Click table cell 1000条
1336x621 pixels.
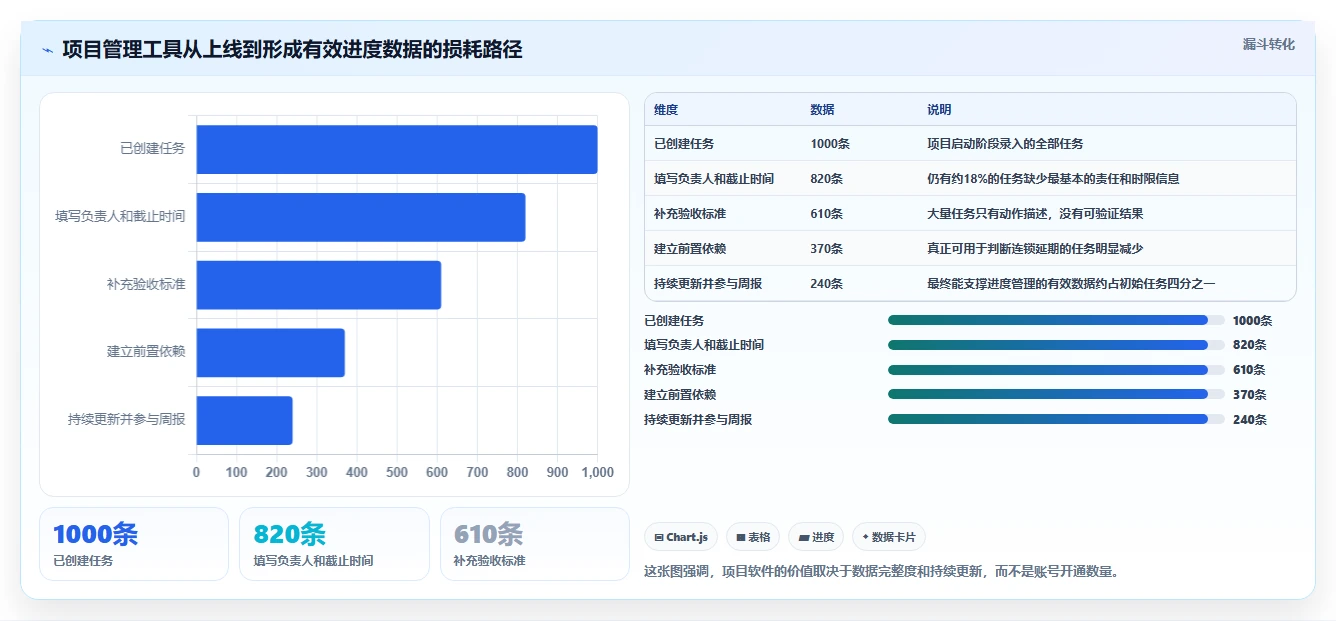(x=830, y=144)
